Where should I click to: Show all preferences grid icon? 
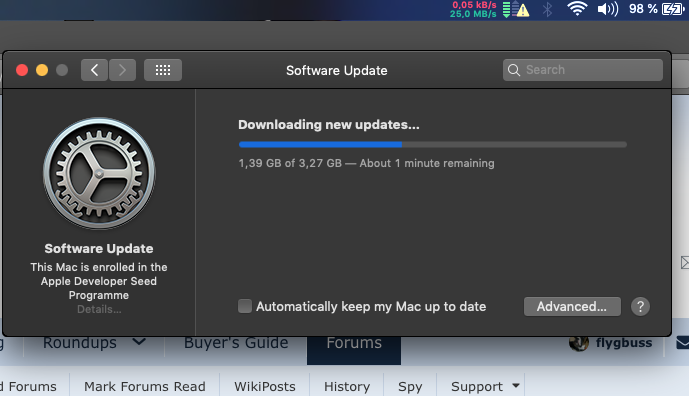(163, 70)
